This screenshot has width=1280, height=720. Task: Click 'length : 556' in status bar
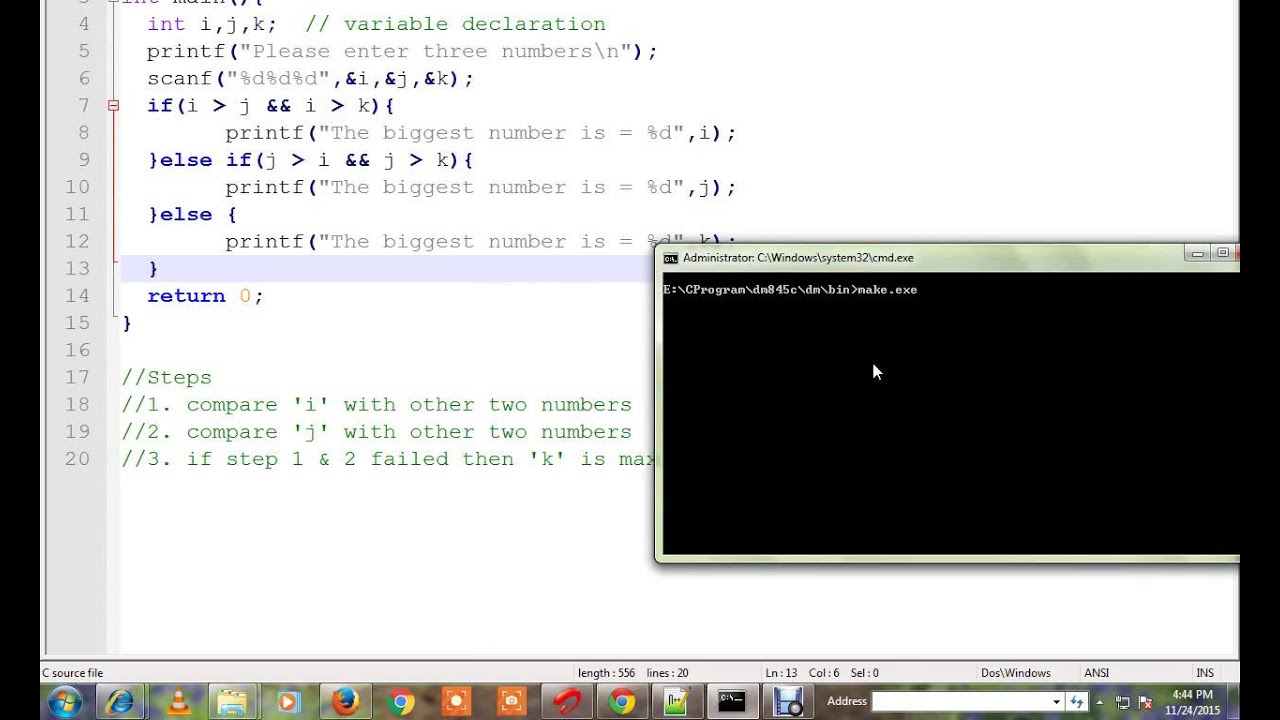click(x=606, y=673)
